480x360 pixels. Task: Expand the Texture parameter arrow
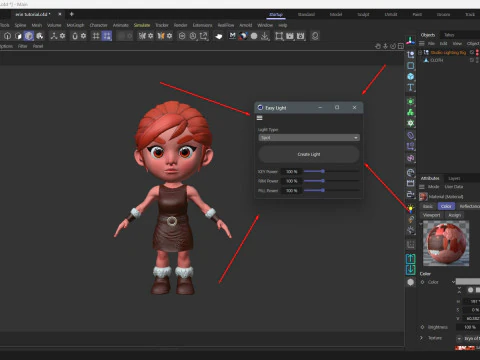pyautogui.click(x=421, y=338)
